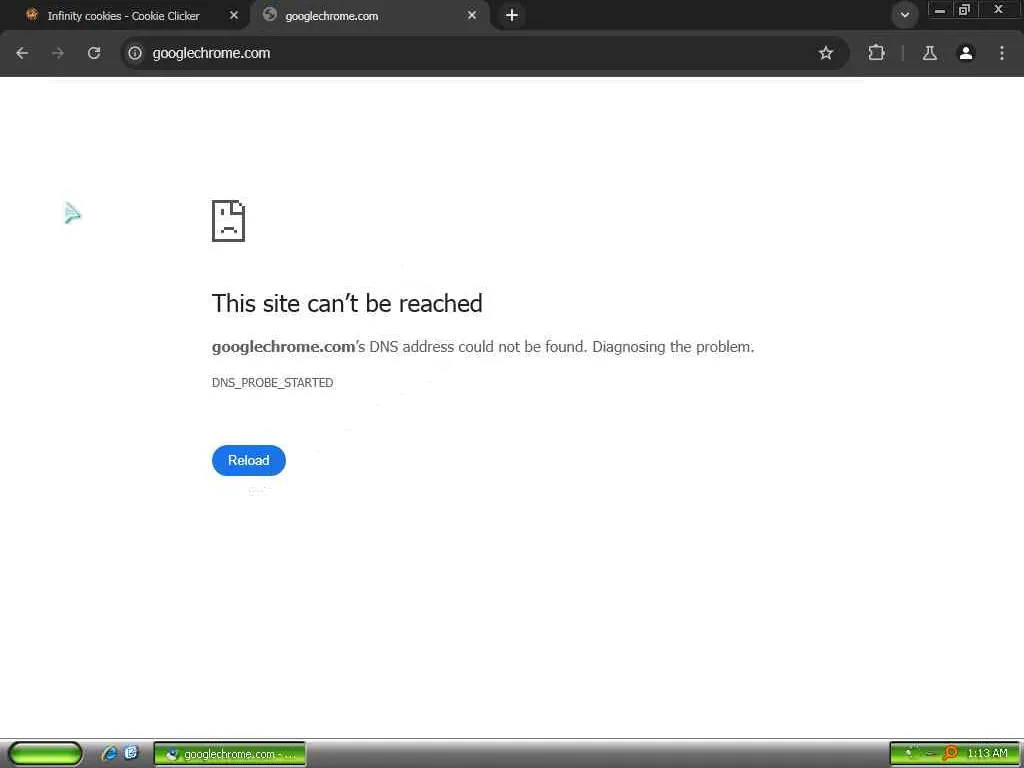Select googlechrome.com taskbar window button
This screenshot has width=1024, height=768.
[x=230, y=754]
